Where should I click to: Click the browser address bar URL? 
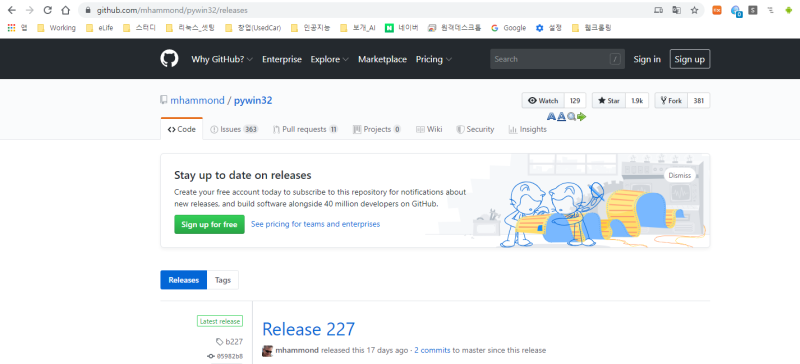(172, 10)
